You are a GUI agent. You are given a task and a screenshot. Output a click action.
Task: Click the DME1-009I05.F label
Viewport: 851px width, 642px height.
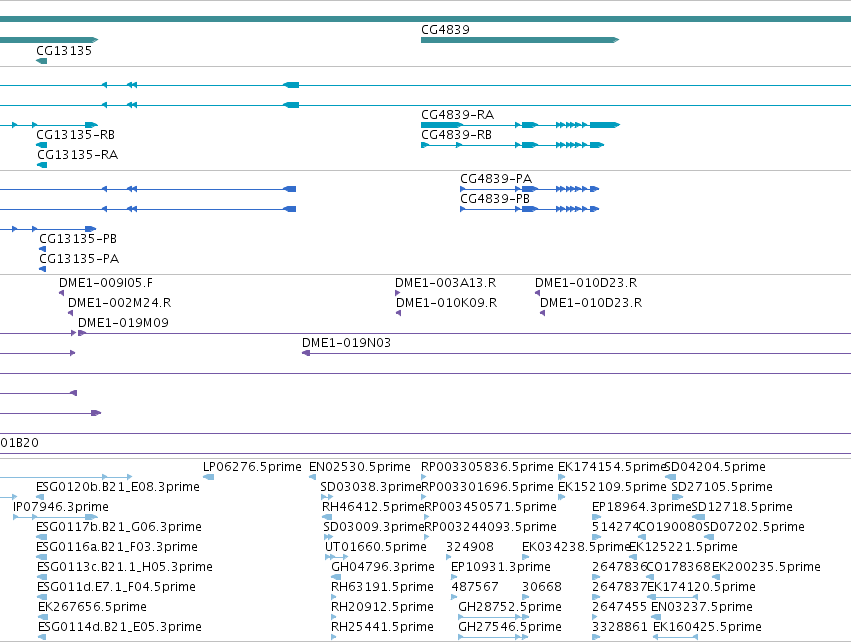106,283
